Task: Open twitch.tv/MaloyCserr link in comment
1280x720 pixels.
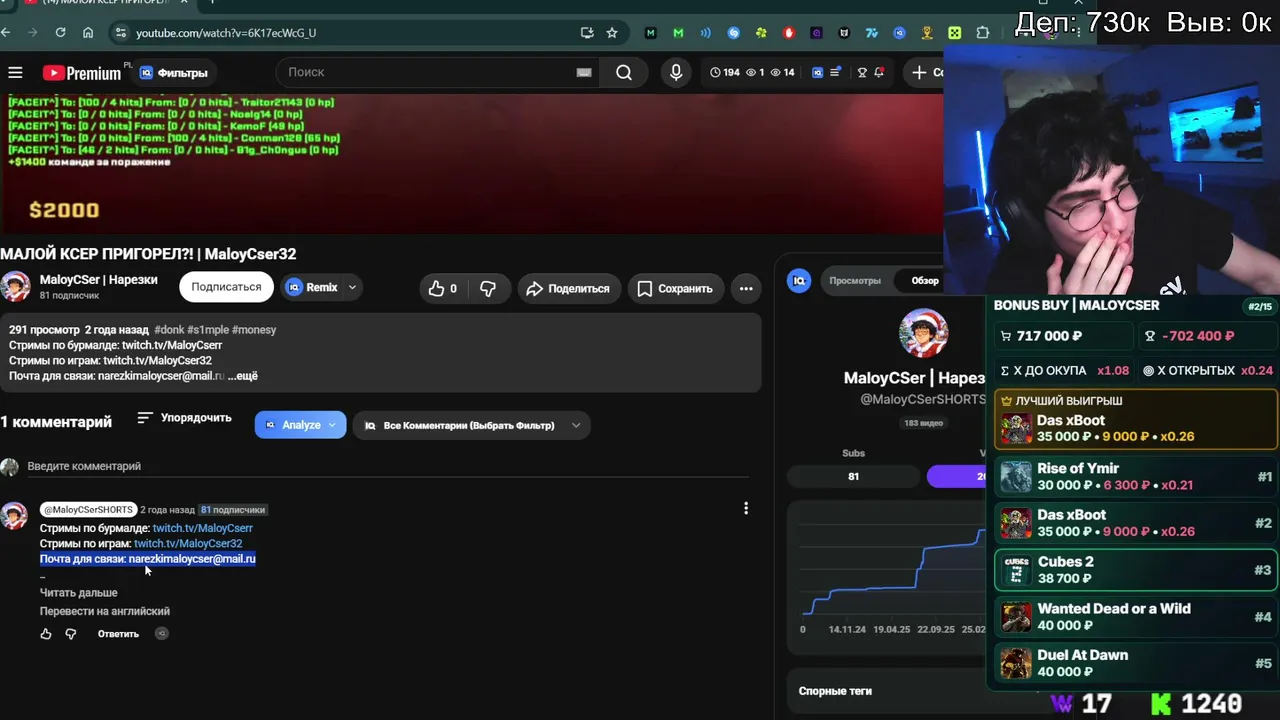Action: coord(203,528)
